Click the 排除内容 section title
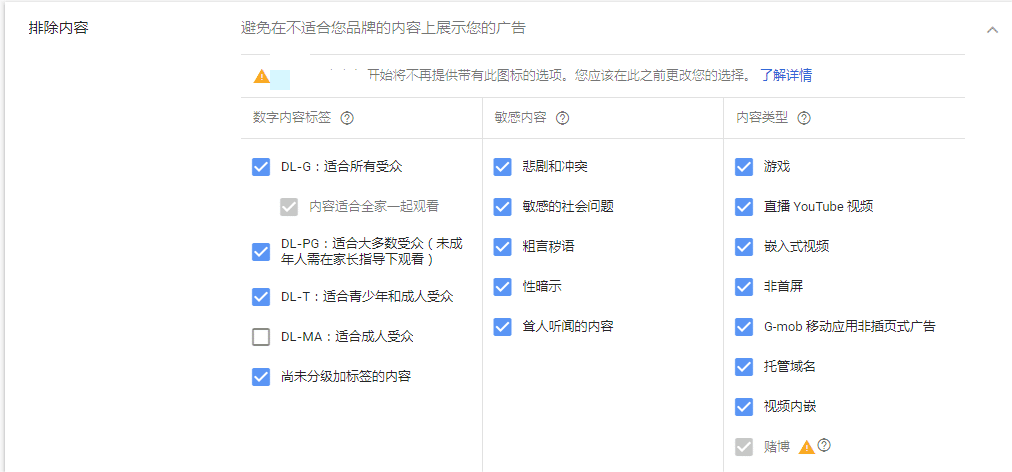 [x=58, y=28]
